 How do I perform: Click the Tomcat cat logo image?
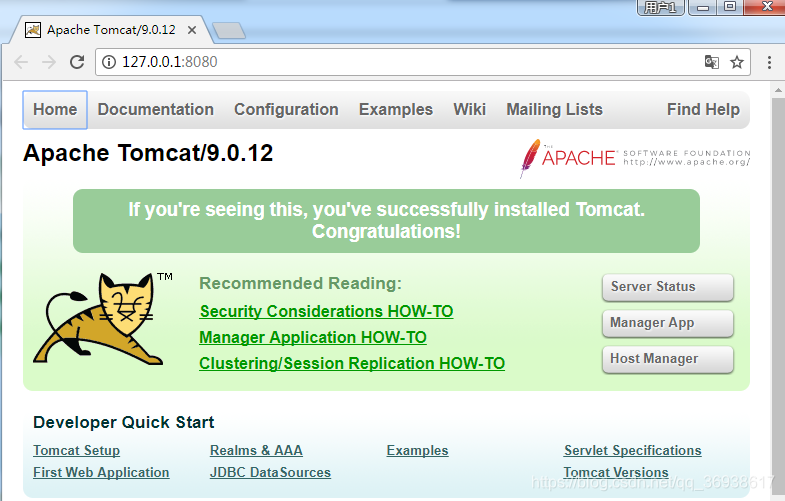coord(100,318)
